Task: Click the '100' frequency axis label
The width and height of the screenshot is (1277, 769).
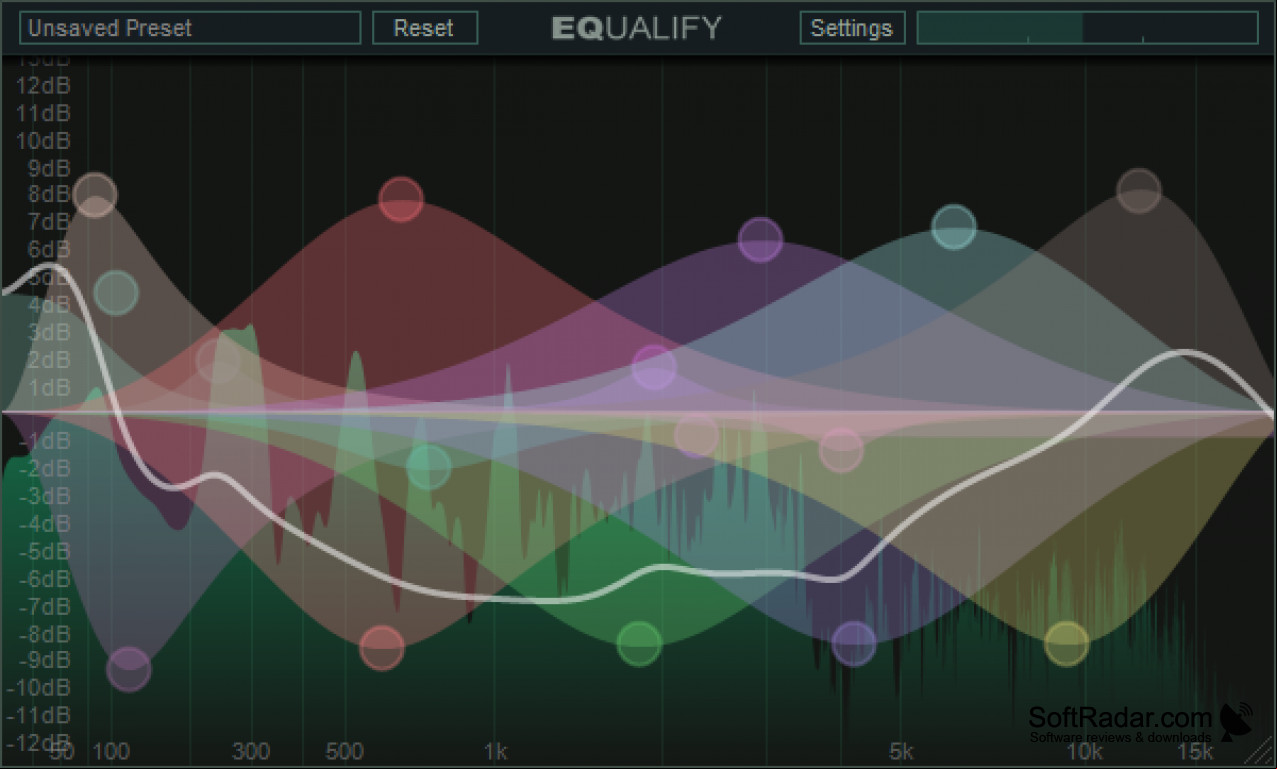Action: tap(112, 752)
